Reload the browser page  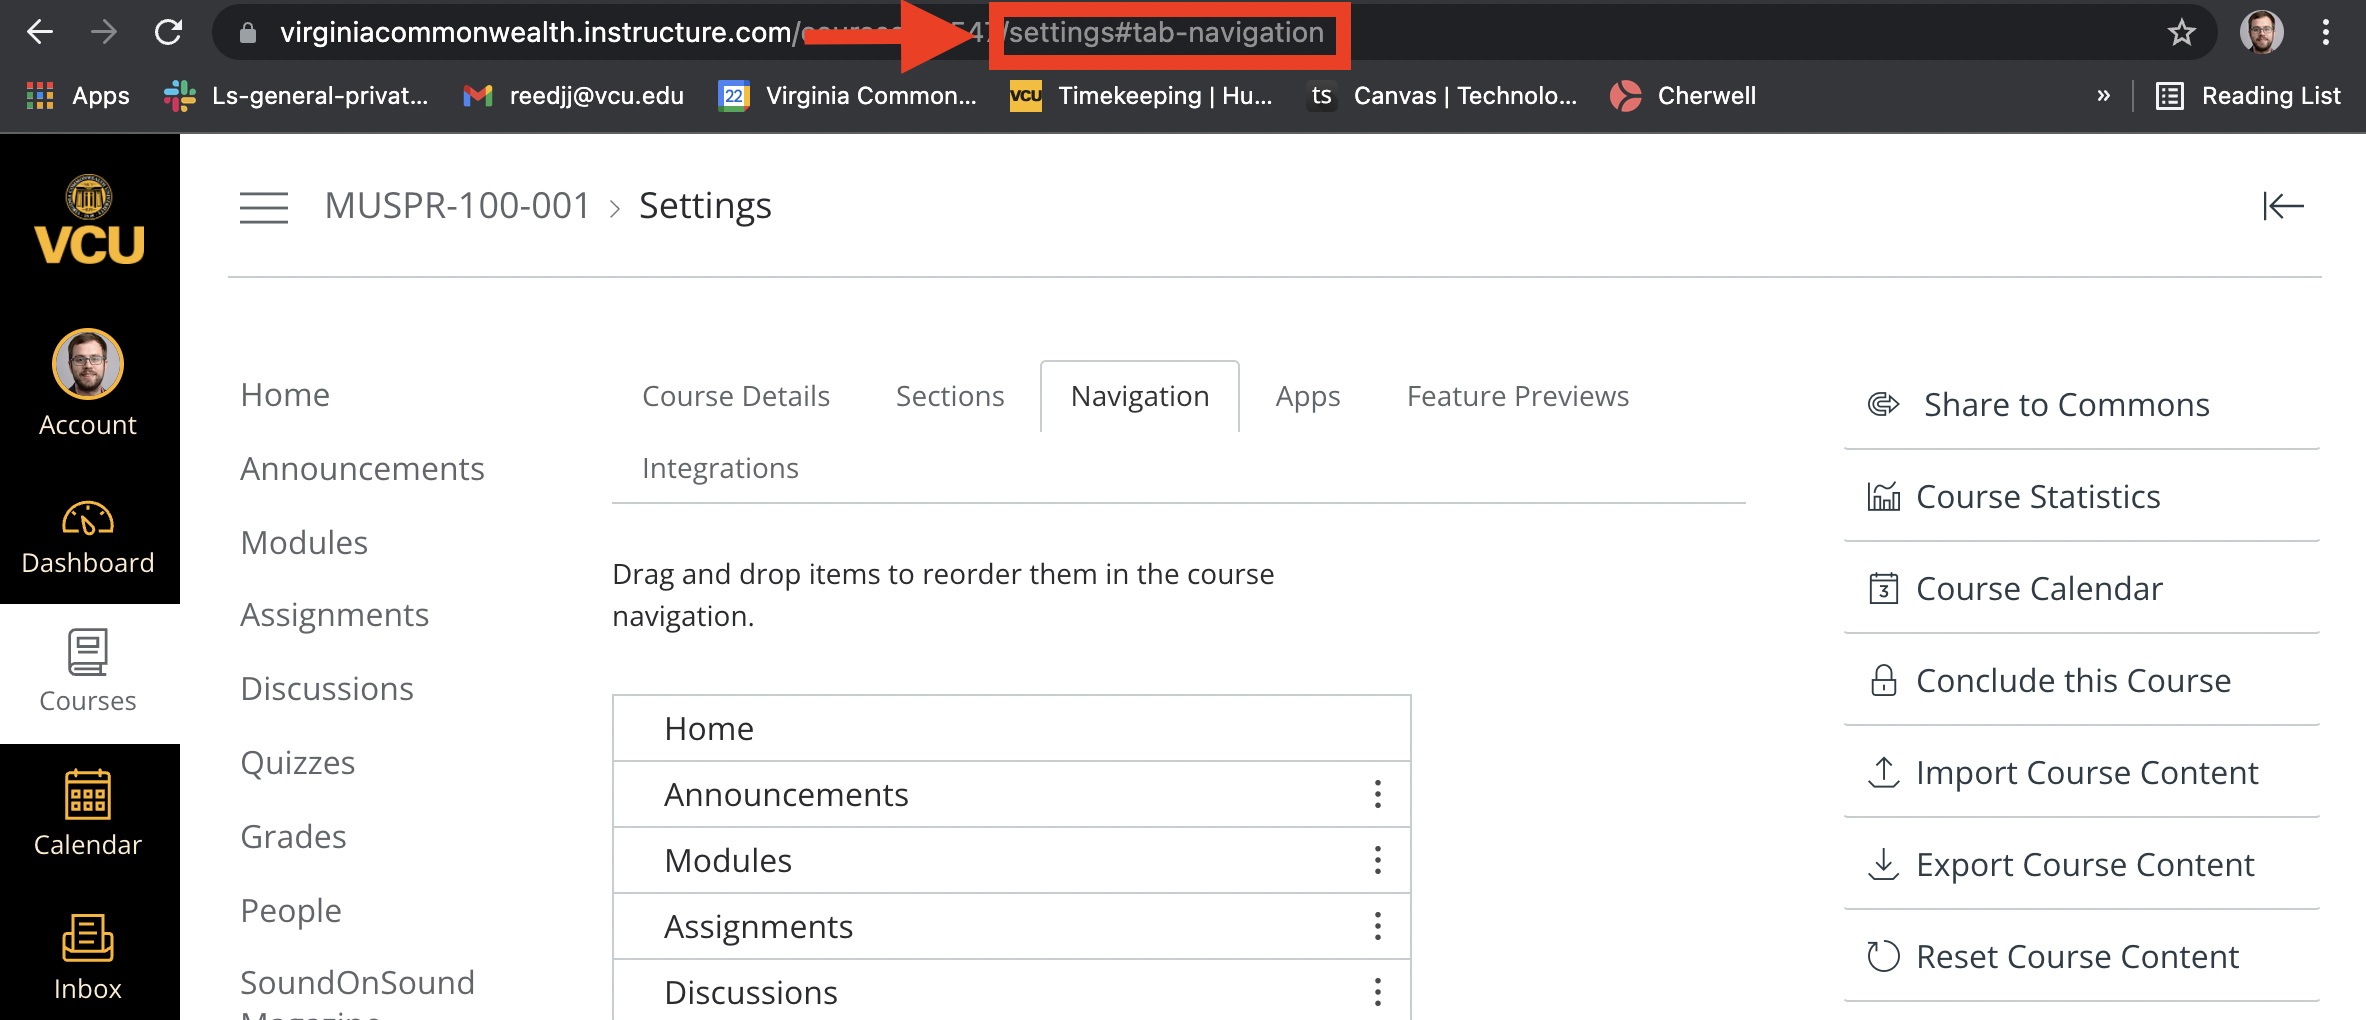point(168,33)
